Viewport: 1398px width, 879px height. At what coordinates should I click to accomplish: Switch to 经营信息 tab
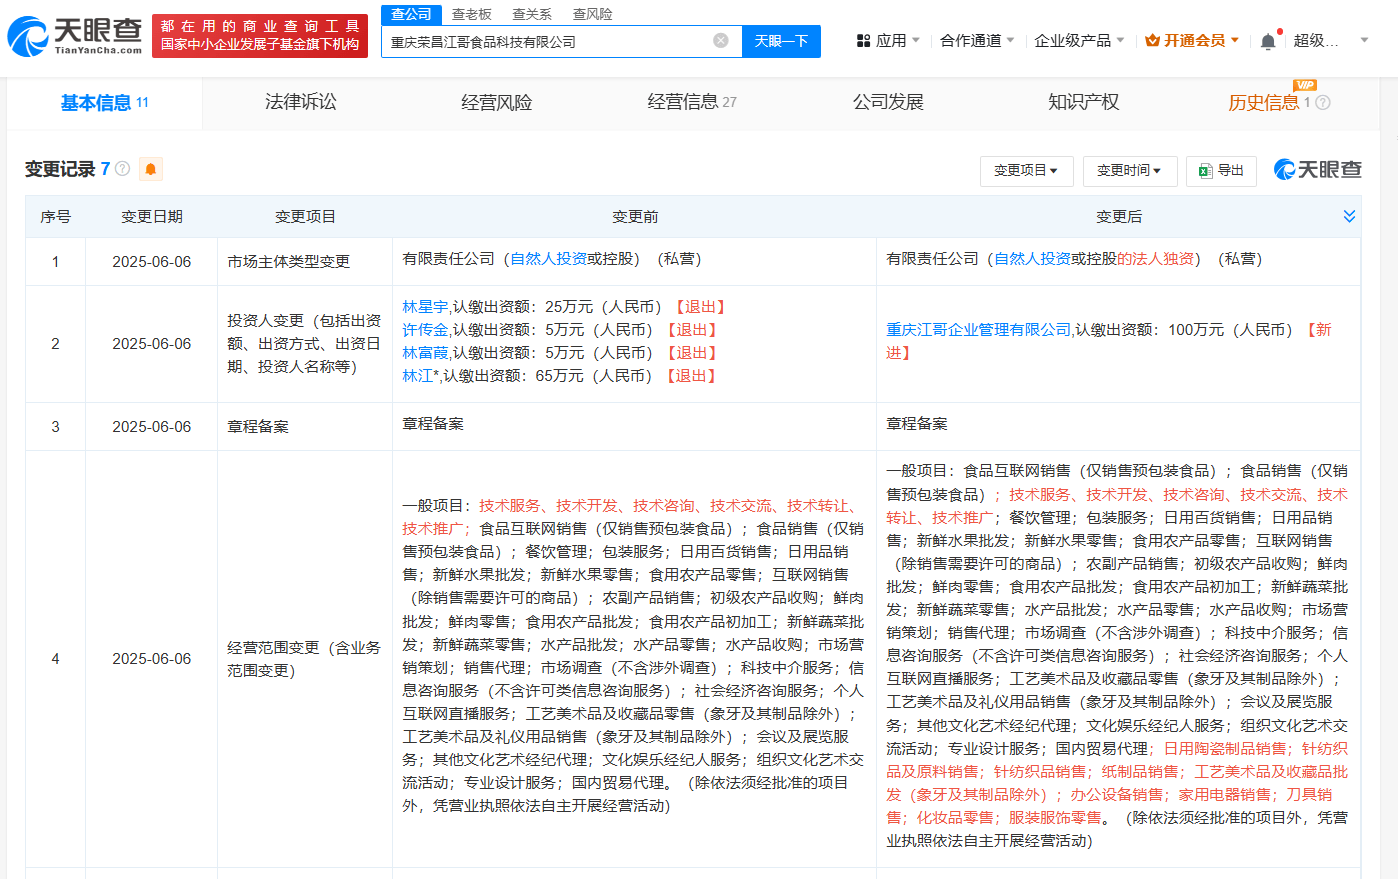pos(692,102)
